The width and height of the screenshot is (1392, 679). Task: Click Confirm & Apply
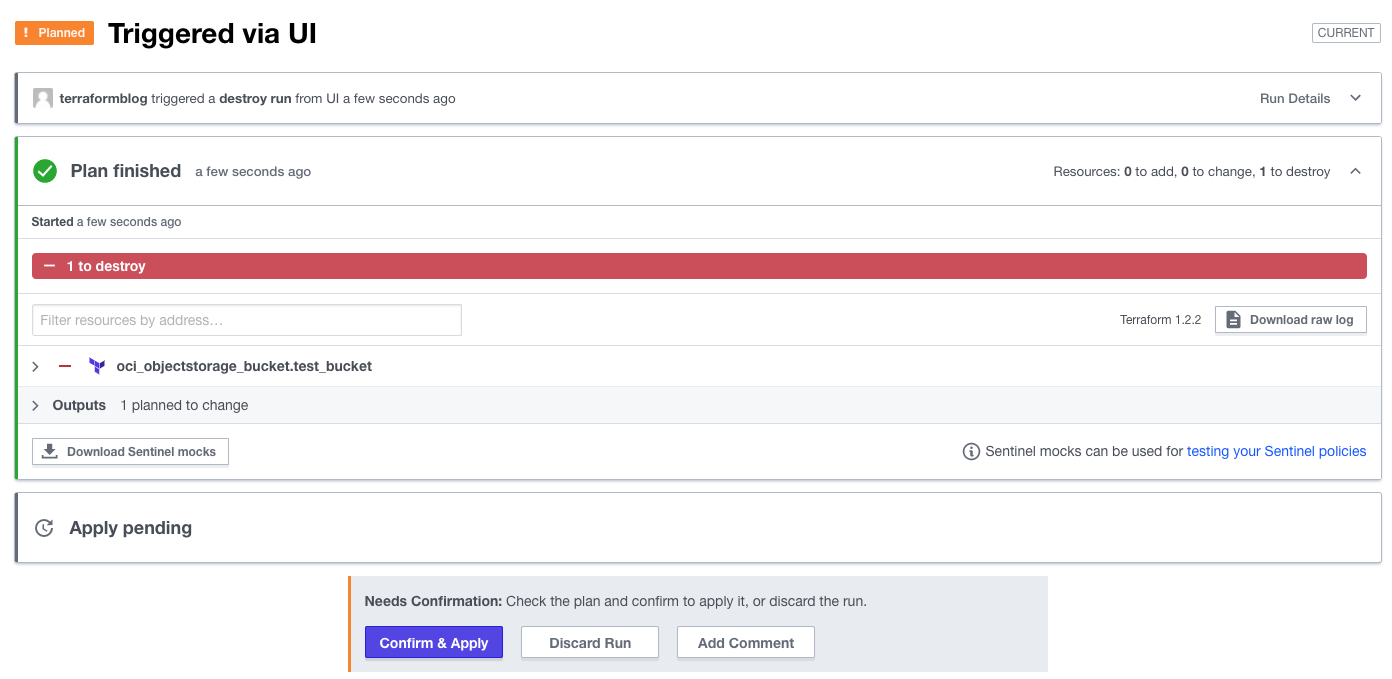(434, 643)
